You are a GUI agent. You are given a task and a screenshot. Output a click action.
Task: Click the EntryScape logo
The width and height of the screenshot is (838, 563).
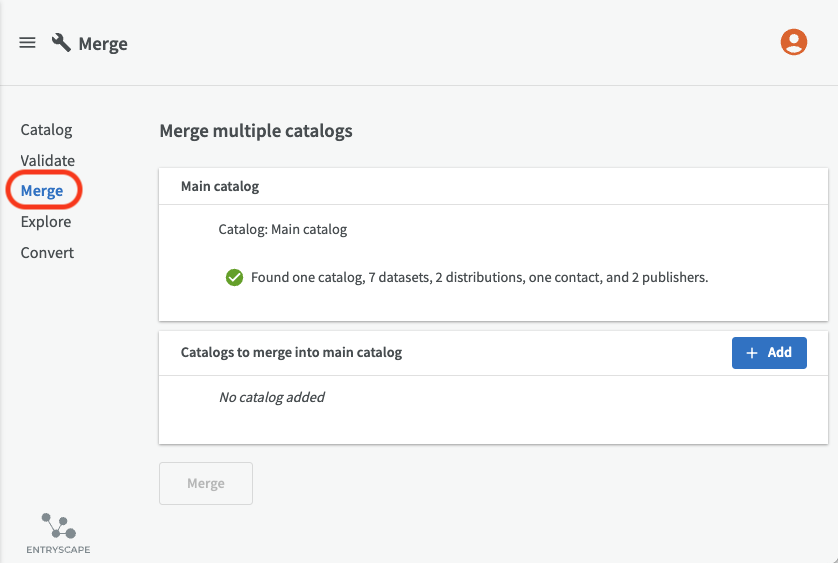click(58, 533)
